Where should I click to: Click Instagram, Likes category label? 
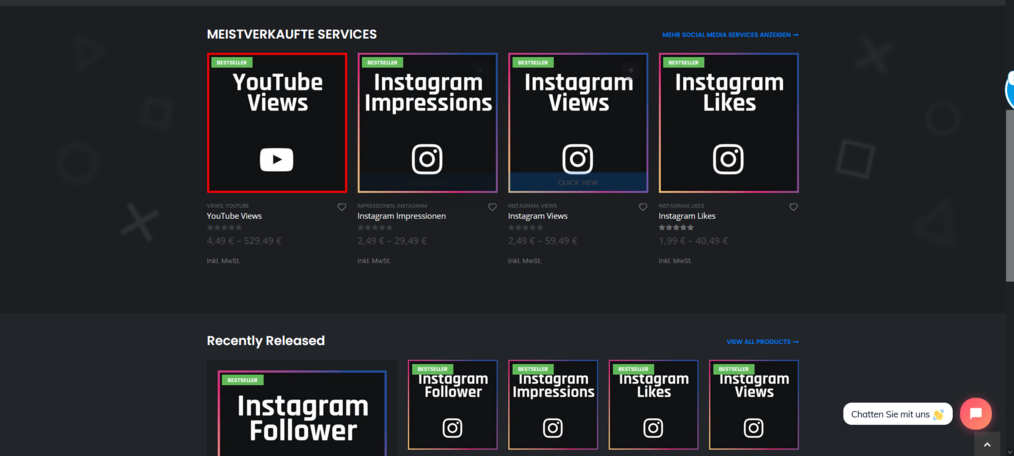[682, 206]
